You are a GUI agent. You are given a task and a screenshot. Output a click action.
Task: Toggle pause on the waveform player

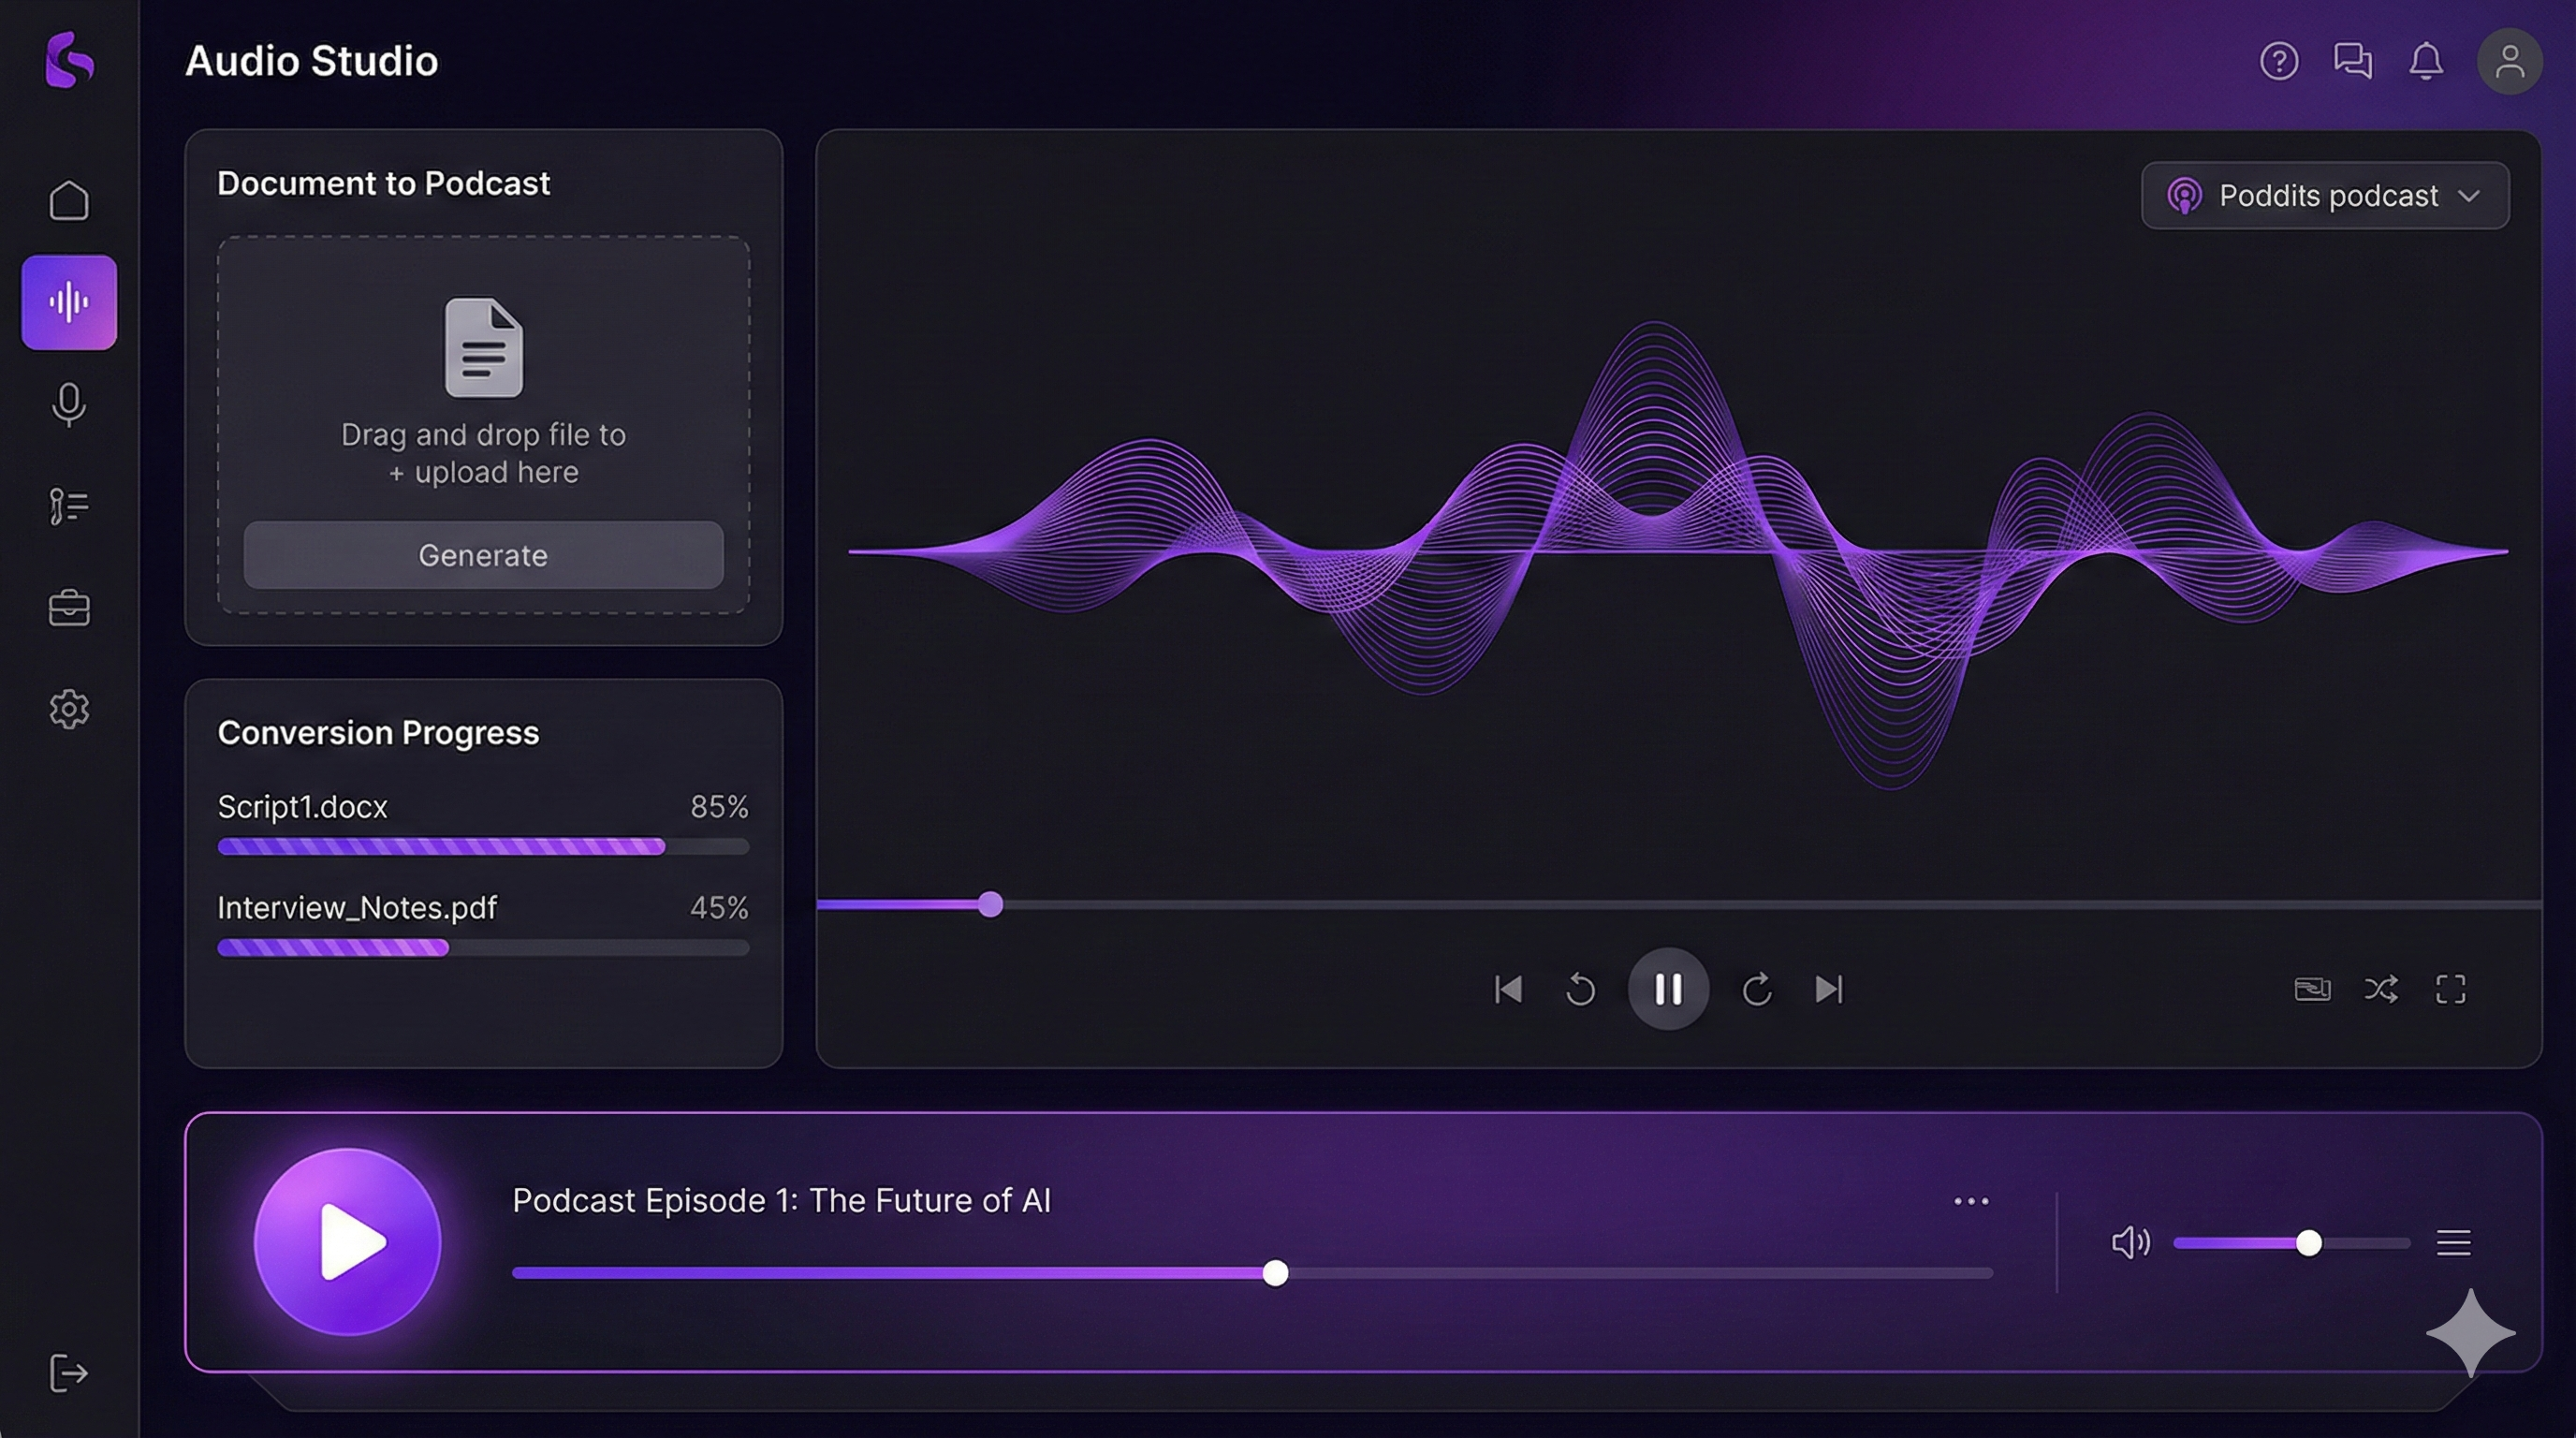pyautogui.click(x=1667, y=989)
